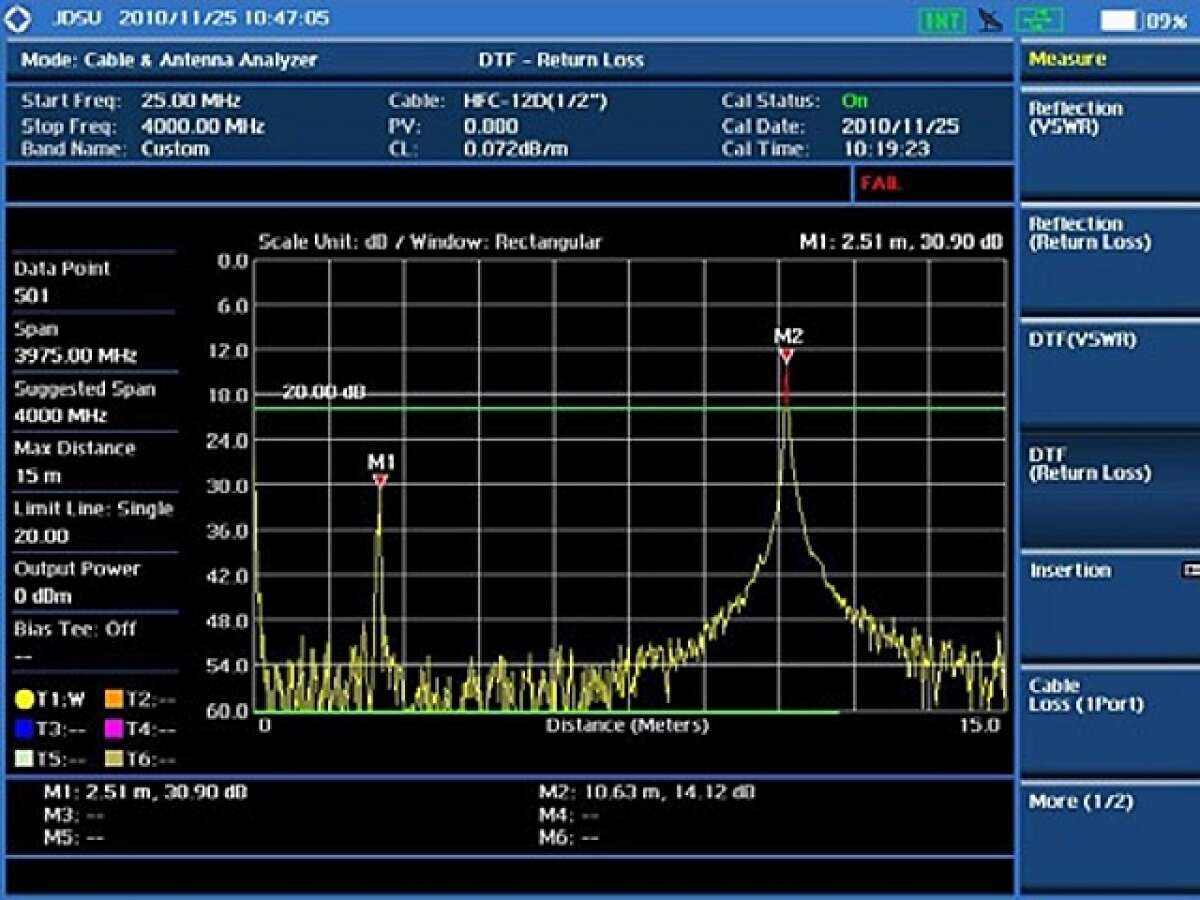Click the Max Distance 15 m value
This screenshot has width=1200, height=900.
point(38,476)
